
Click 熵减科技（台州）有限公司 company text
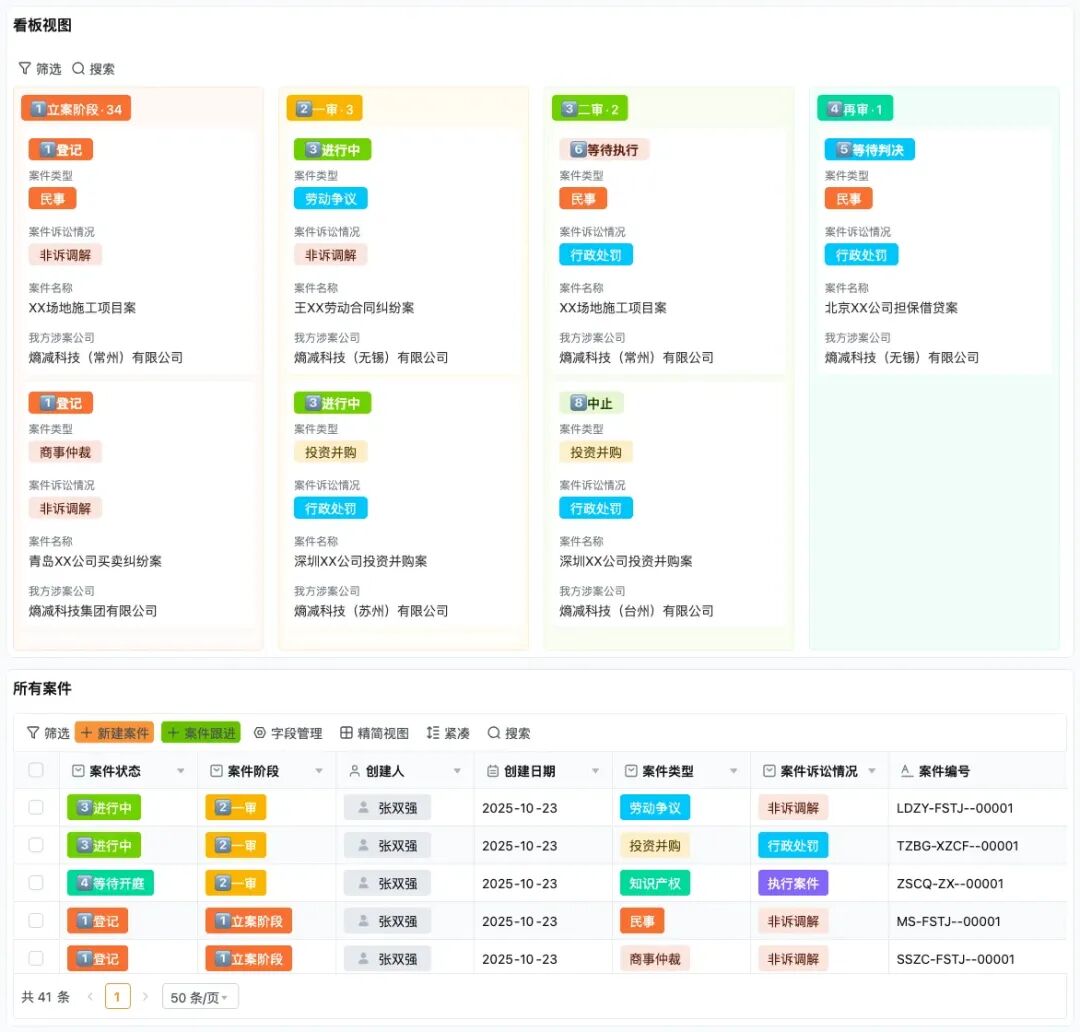click(x=636, y=610)
